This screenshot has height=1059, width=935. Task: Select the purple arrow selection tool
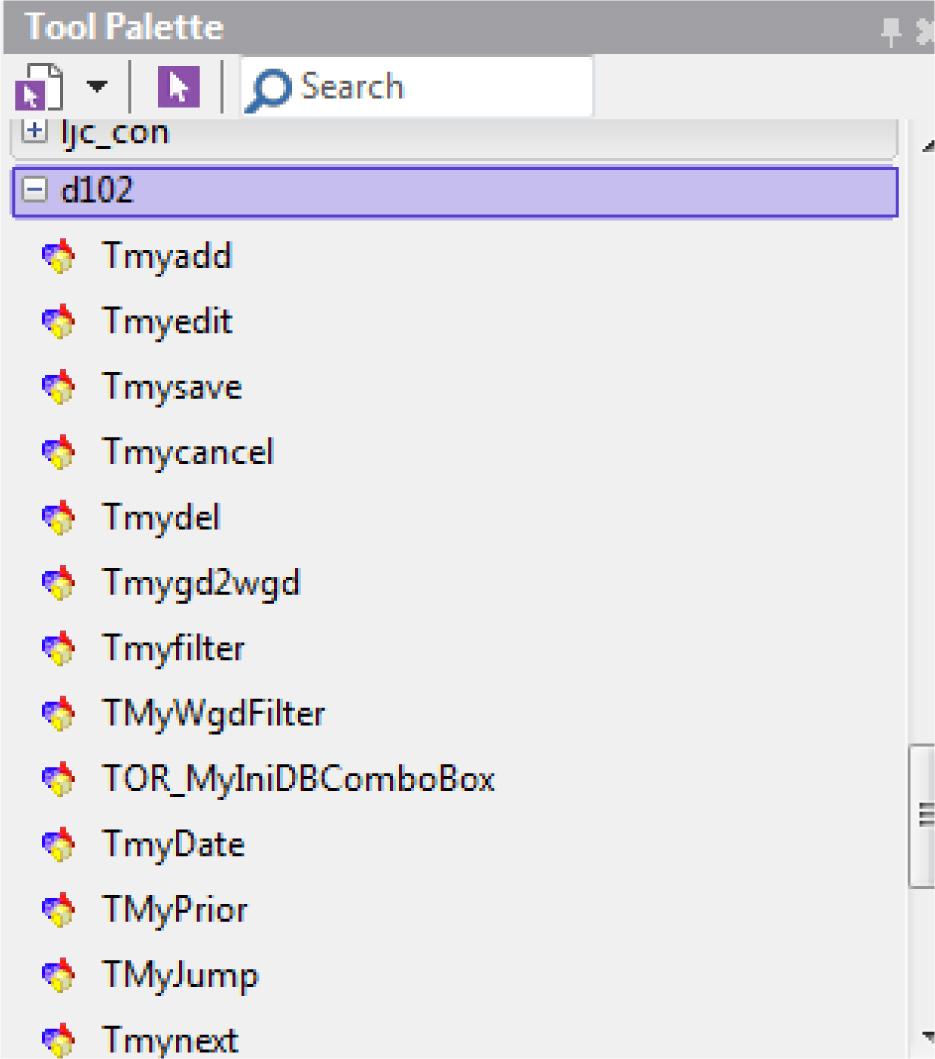[x=177, y=88]
